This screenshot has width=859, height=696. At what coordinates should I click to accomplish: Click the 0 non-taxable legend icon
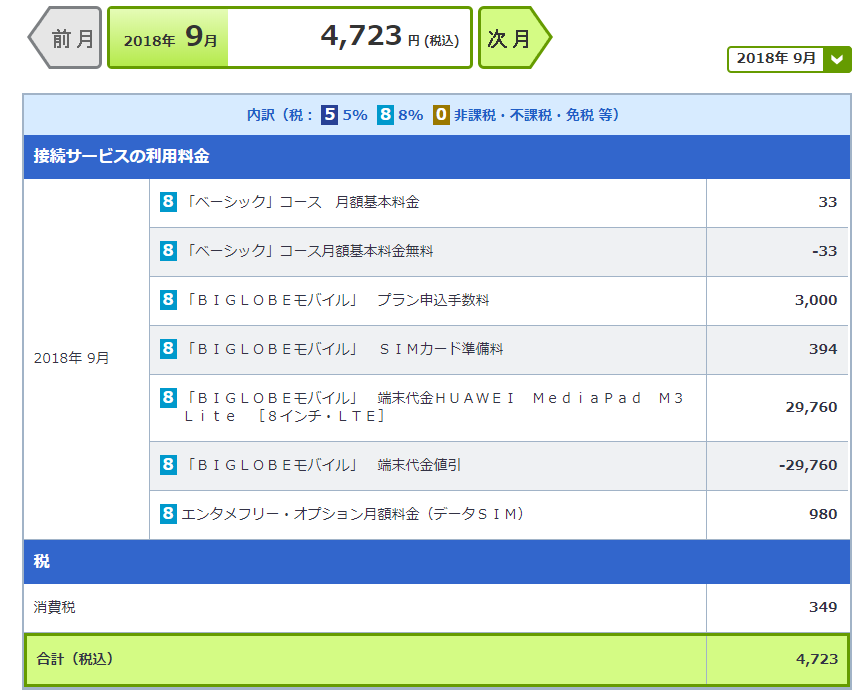[x=441, y=115]
